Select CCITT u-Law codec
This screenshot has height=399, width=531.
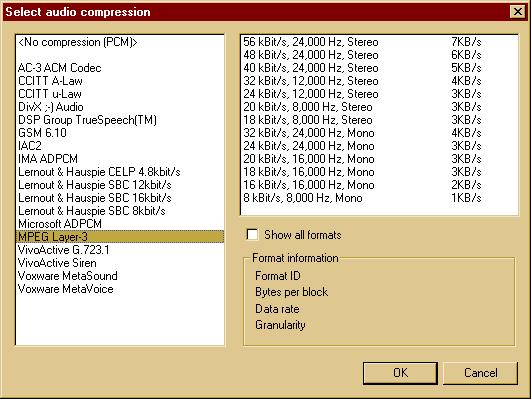click(120, 94)
